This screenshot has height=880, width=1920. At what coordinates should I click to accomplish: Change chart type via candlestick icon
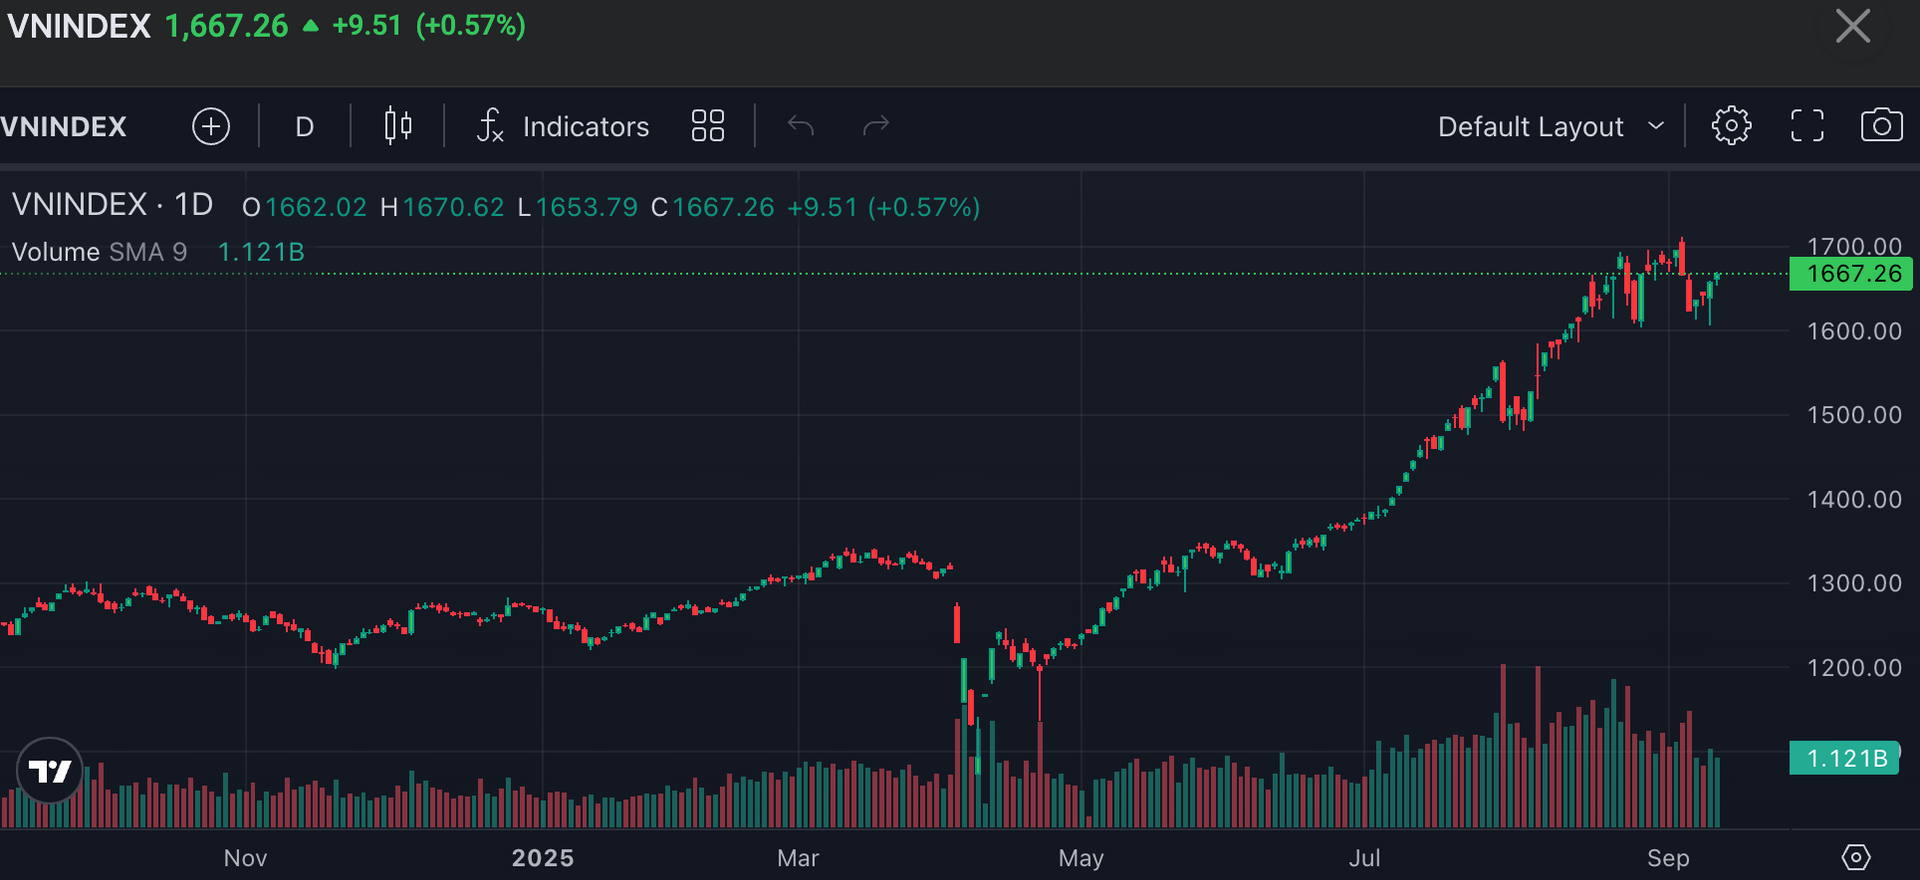tap(398, 126)
